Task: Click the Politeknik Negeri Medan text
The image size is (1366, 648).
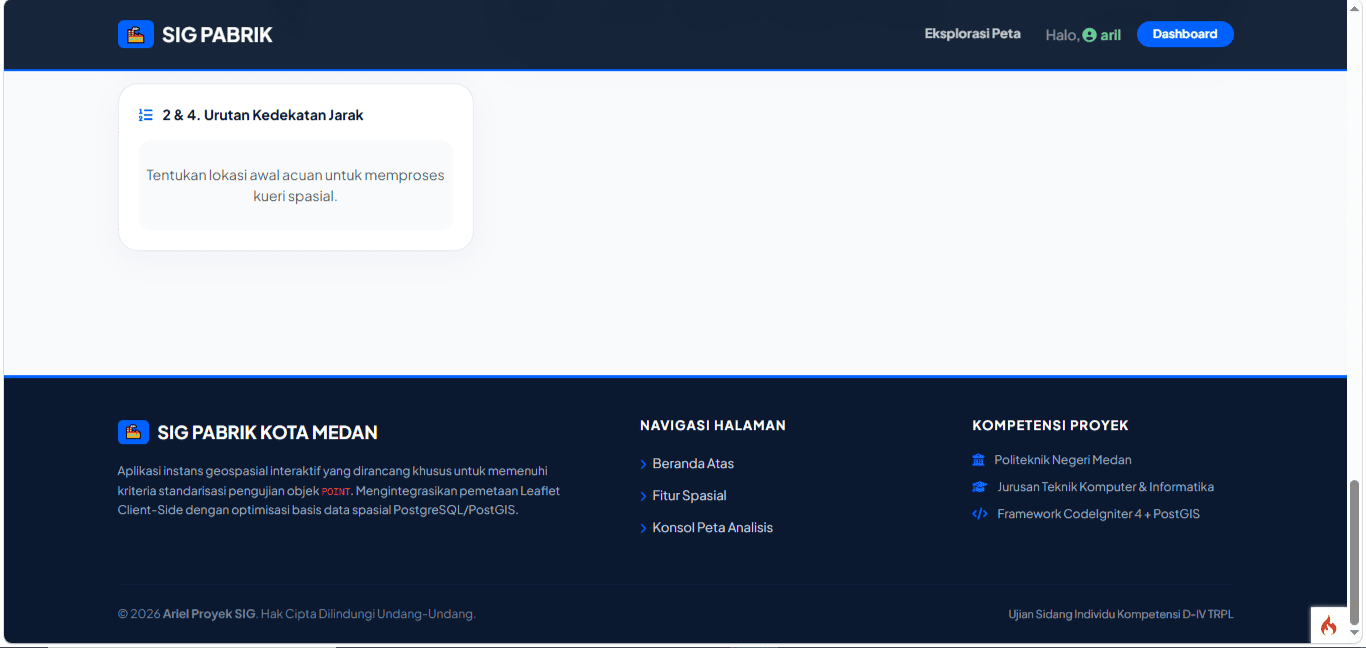Action: (1063, 460)
